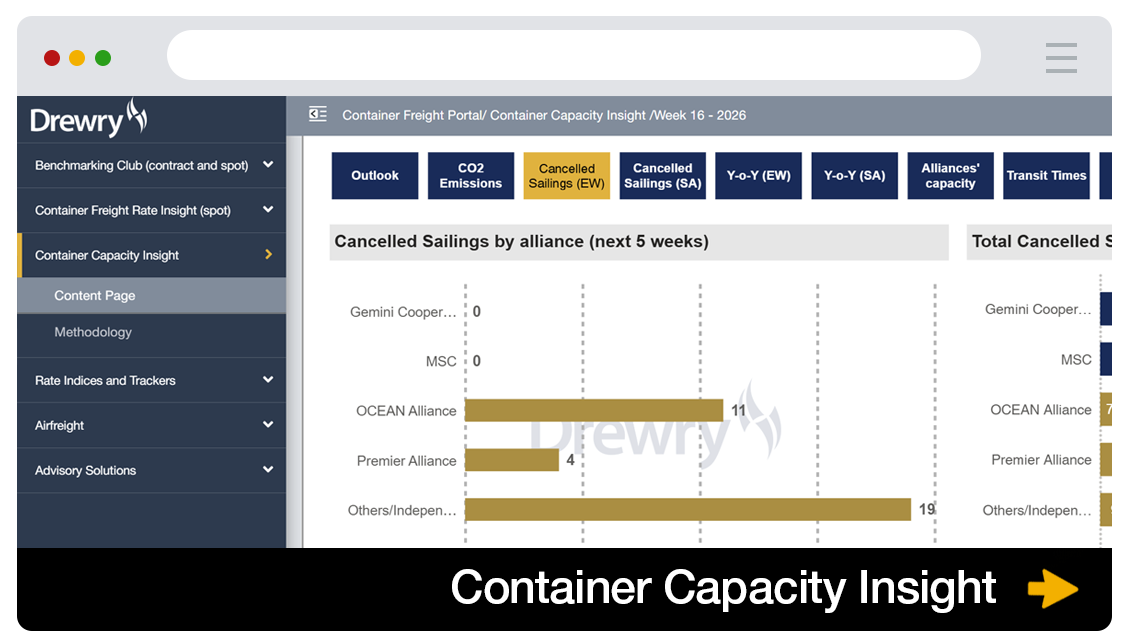
Task: Open the CO2 Emissions tab
Action: coord(471,175)
